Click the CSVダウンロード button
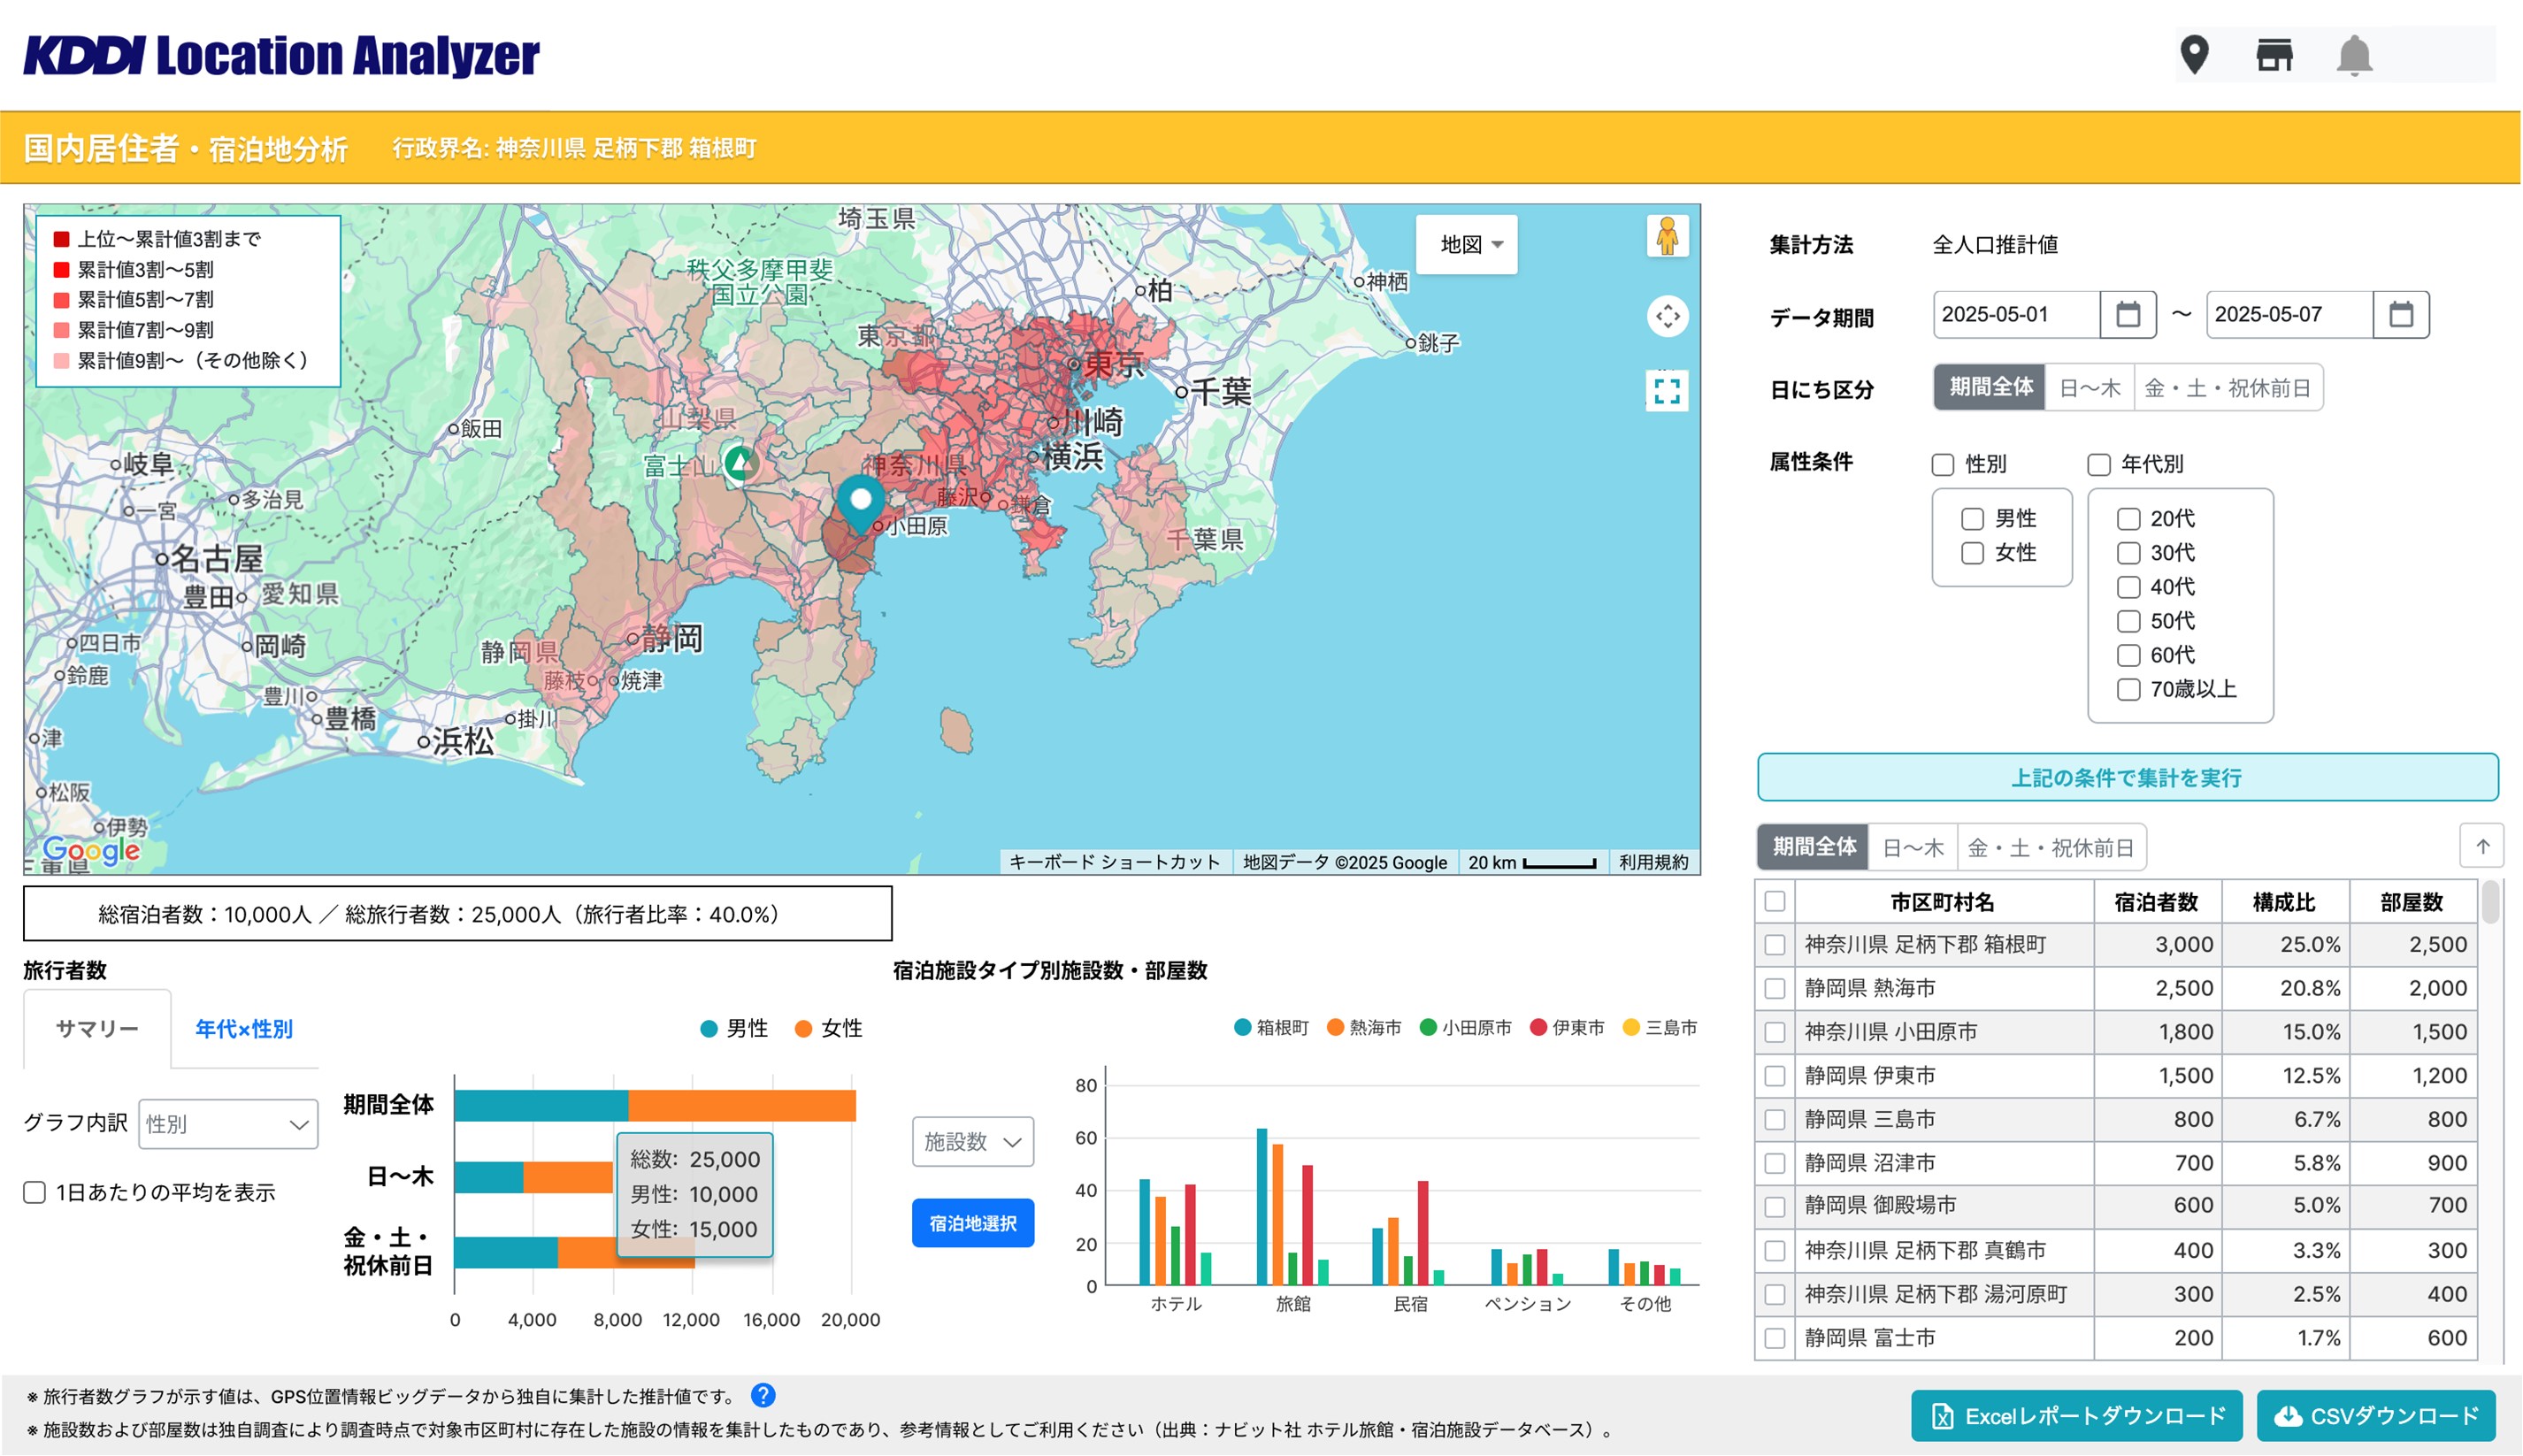 [x=2377, y=1416]
